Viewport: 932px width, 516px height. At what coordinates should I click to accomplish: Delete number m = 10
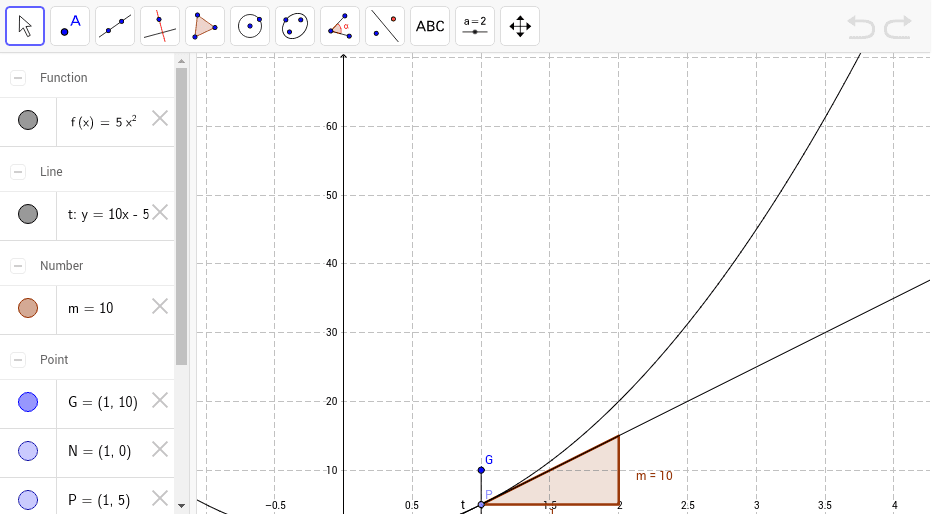pyautogui.click(x=160, y=306)
